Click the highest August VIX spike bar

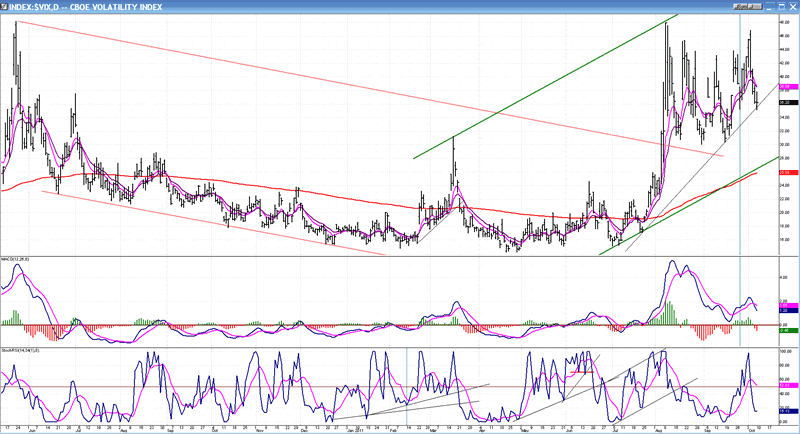(x=667, y=24)
